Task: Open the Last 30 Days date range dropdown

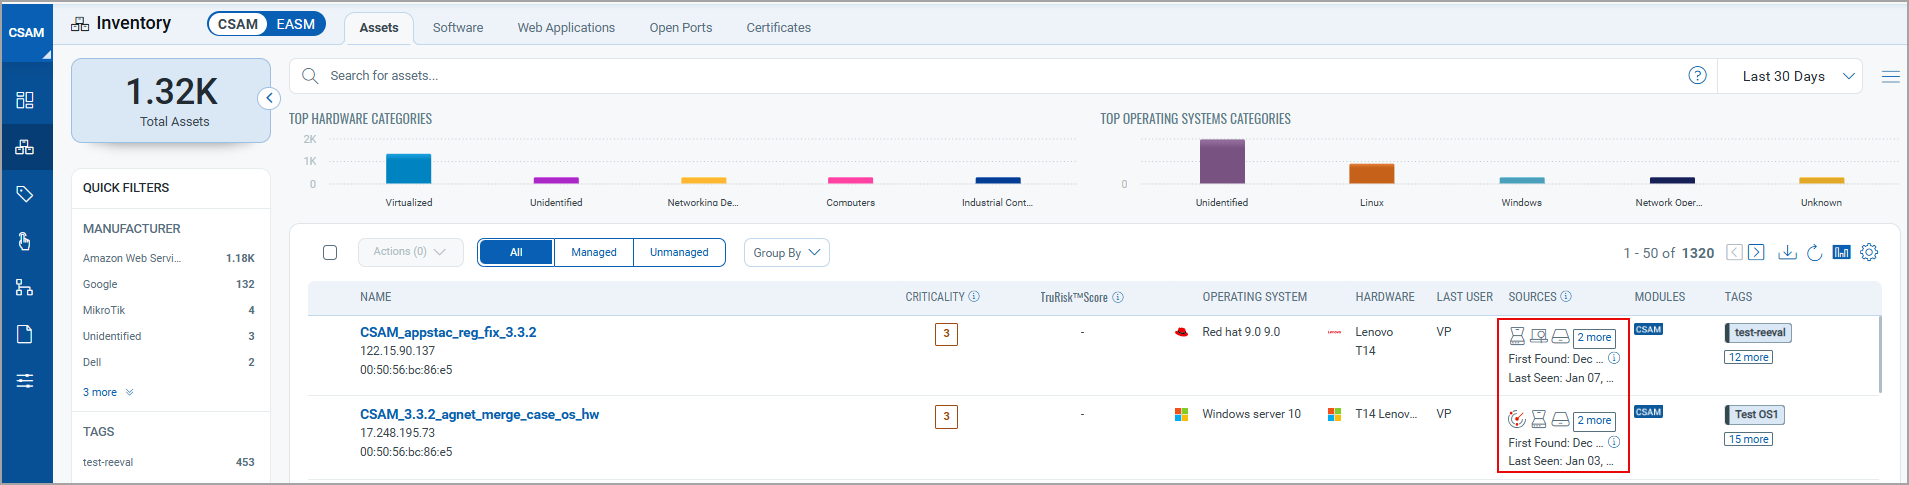Action: point(1798,76)
